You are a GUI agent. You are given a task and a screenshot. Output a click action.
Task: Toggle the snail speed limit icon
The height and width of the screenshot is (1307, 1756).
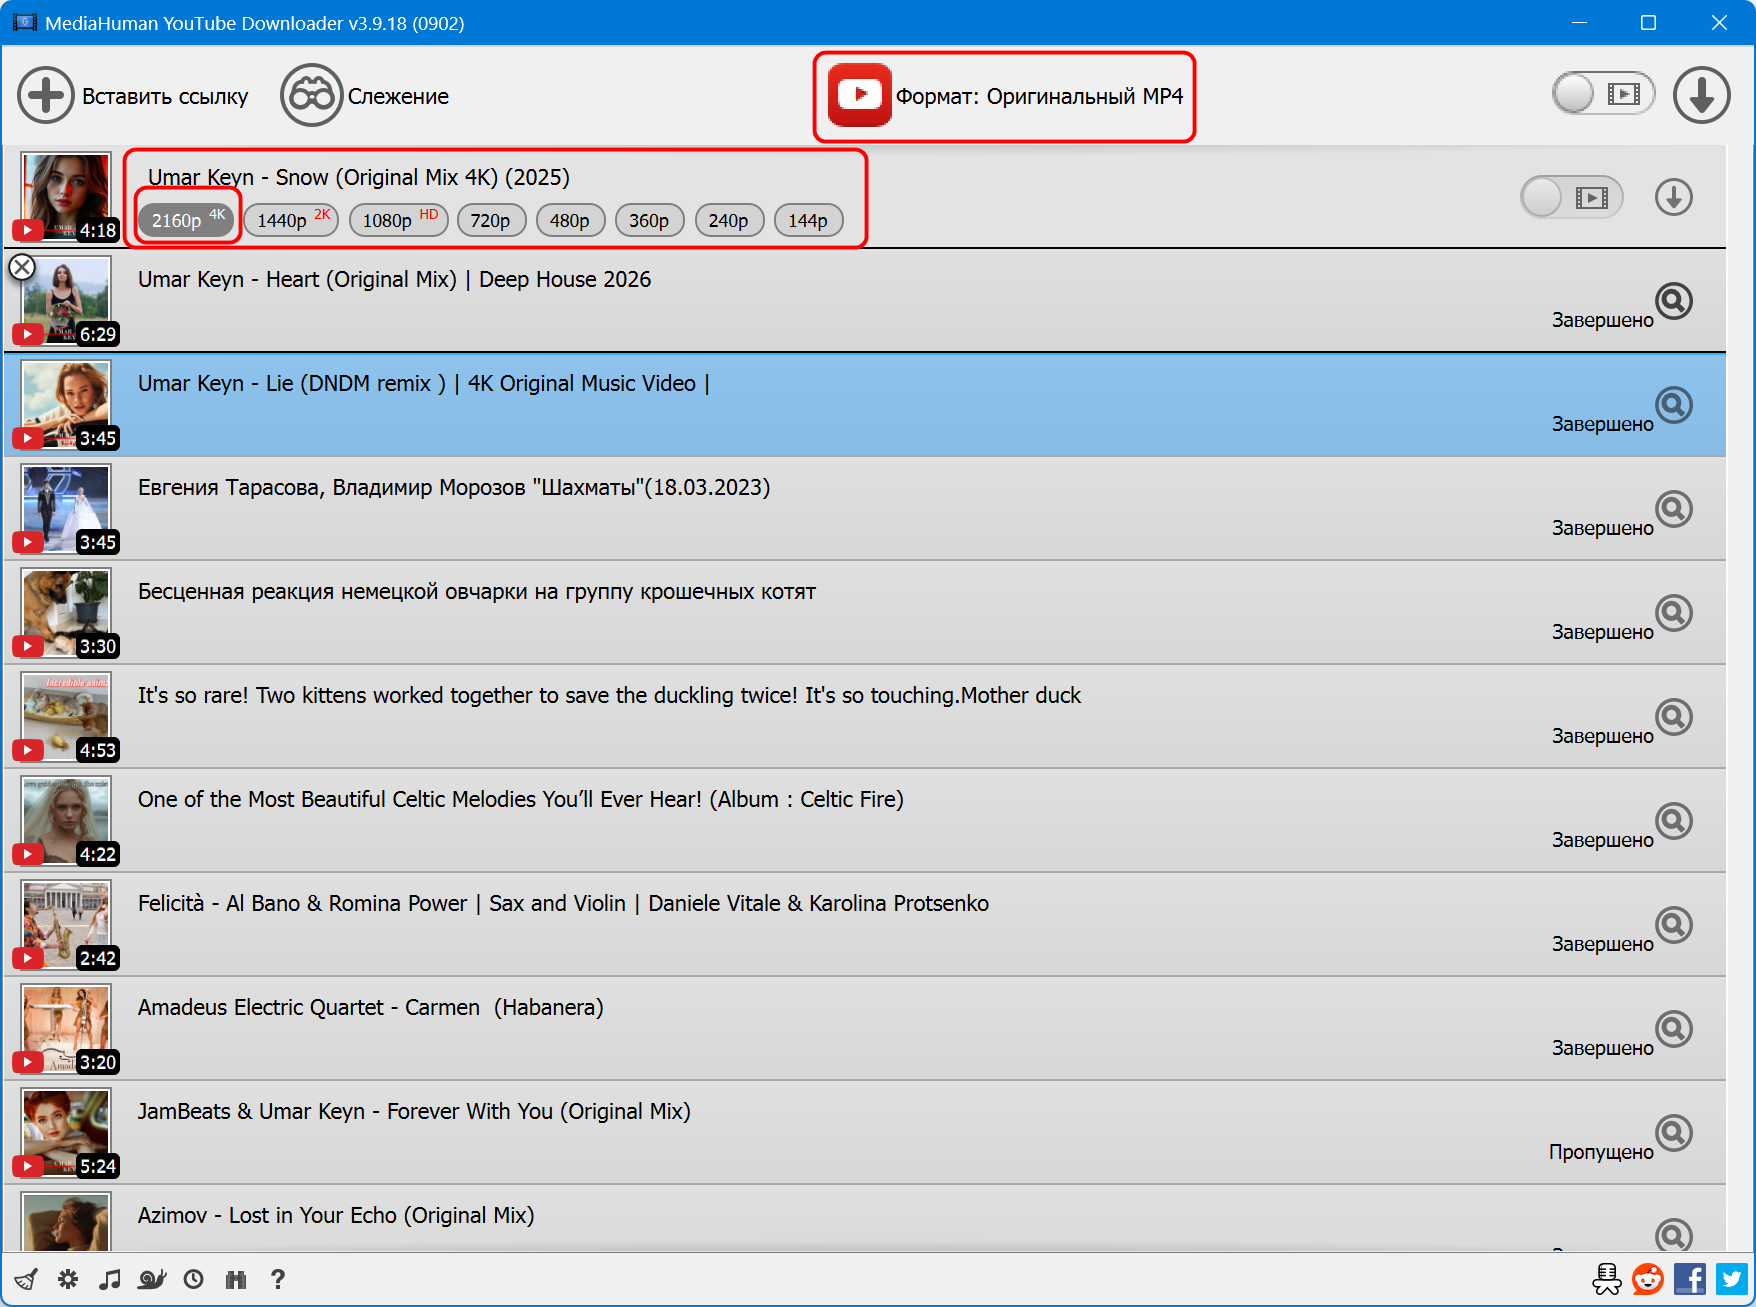point(152,1279)
